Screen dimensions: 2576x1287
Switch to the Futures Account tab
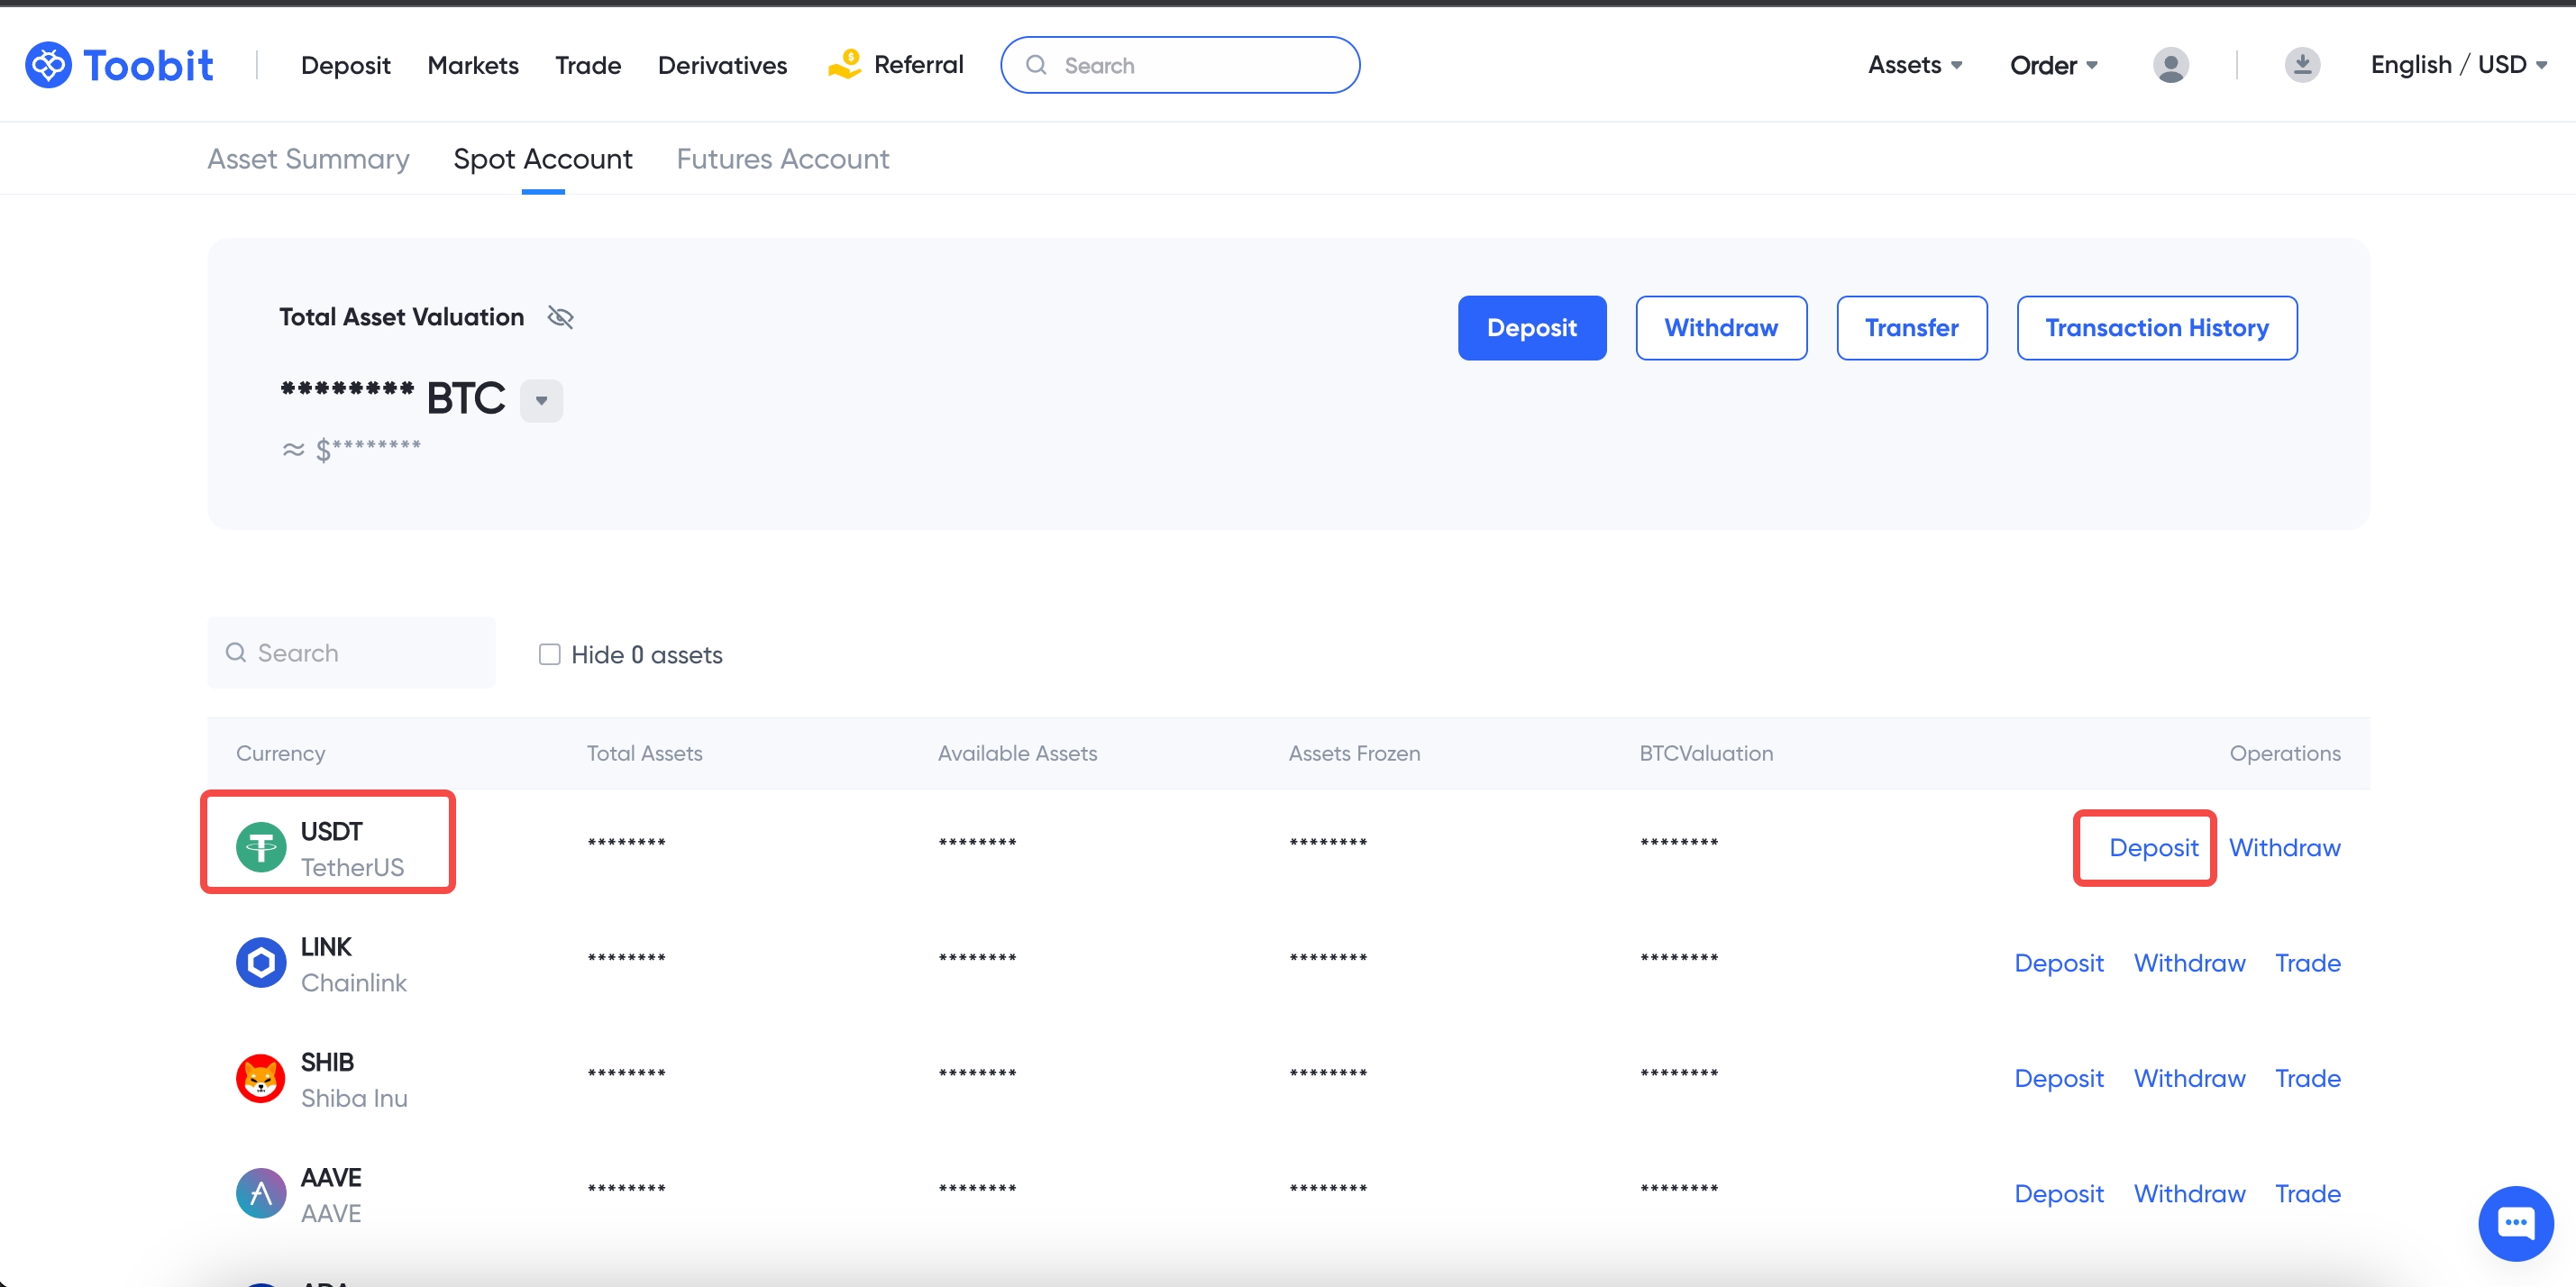tap(782, 159)
